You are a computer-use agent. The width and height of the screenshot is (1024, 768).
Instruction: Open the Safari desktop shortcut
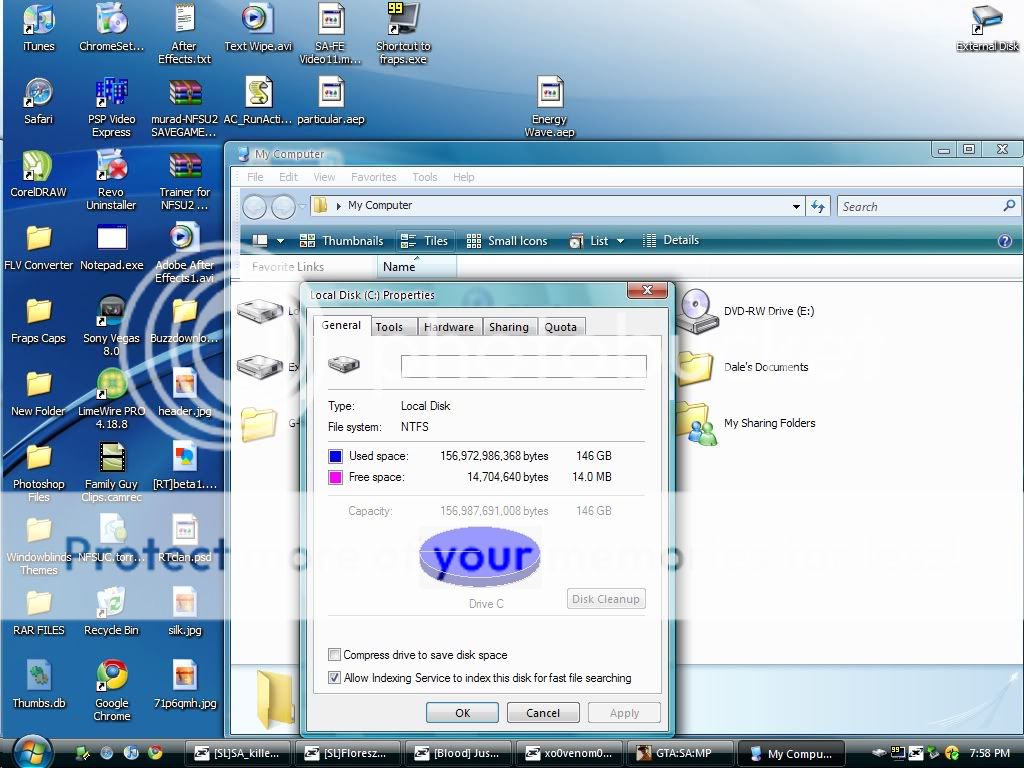(x=39, y=101)
